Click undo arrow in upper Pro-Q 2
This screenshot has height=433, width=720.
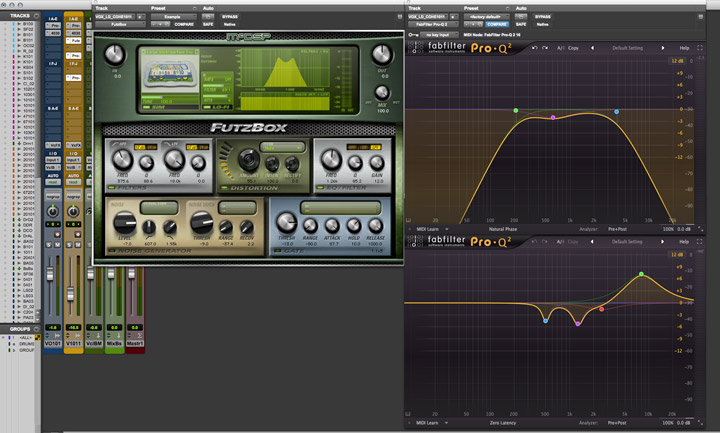click(x=534, y=48)
